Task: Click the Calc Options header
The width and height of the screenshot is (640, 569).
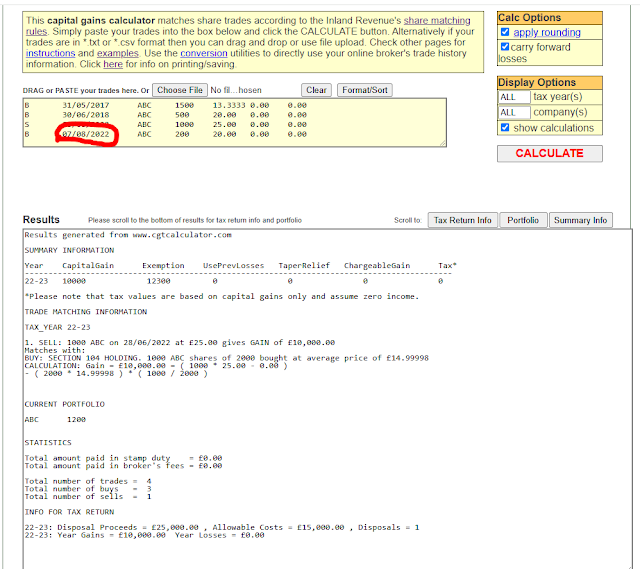Action: (549, 18)
